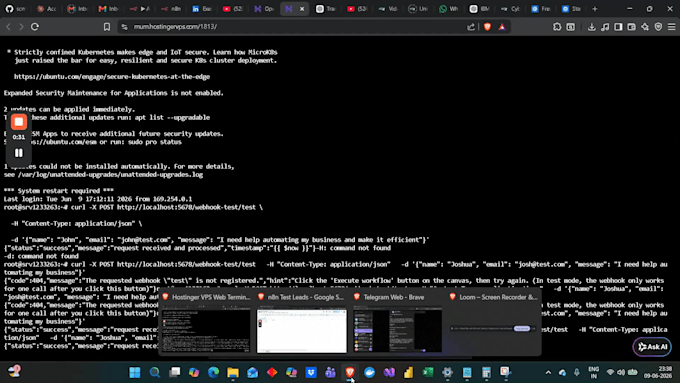Open Brave Shields lion icon

(x=487, y=27)
